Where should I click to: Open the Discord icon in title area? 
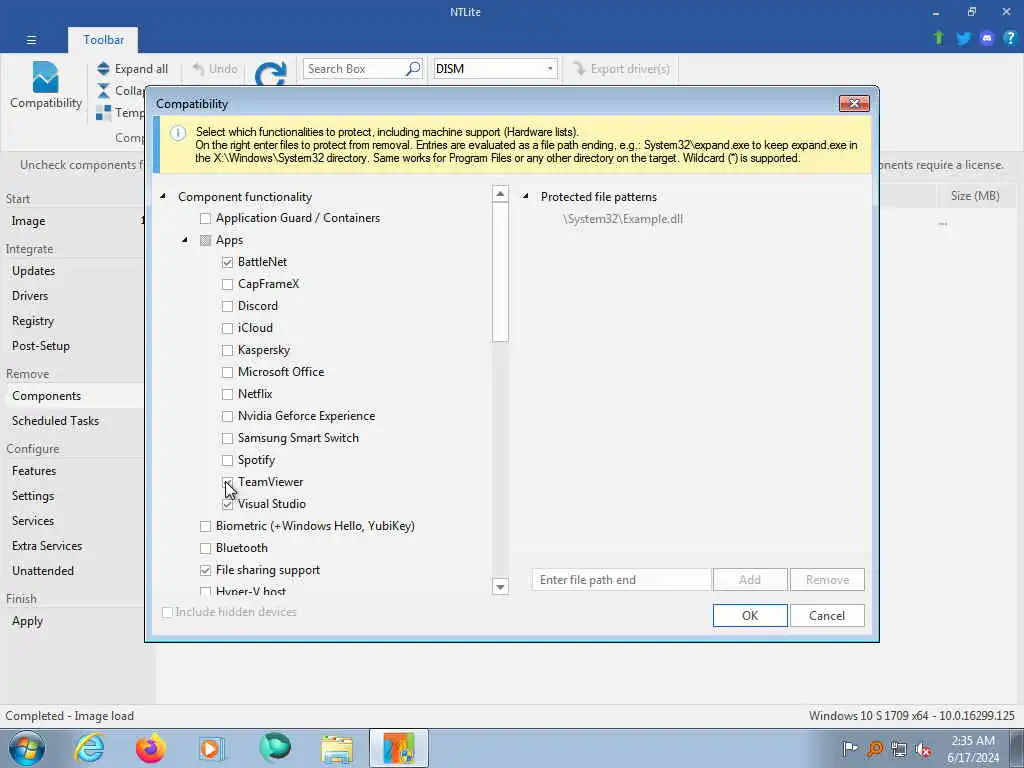tap(987, 39)
